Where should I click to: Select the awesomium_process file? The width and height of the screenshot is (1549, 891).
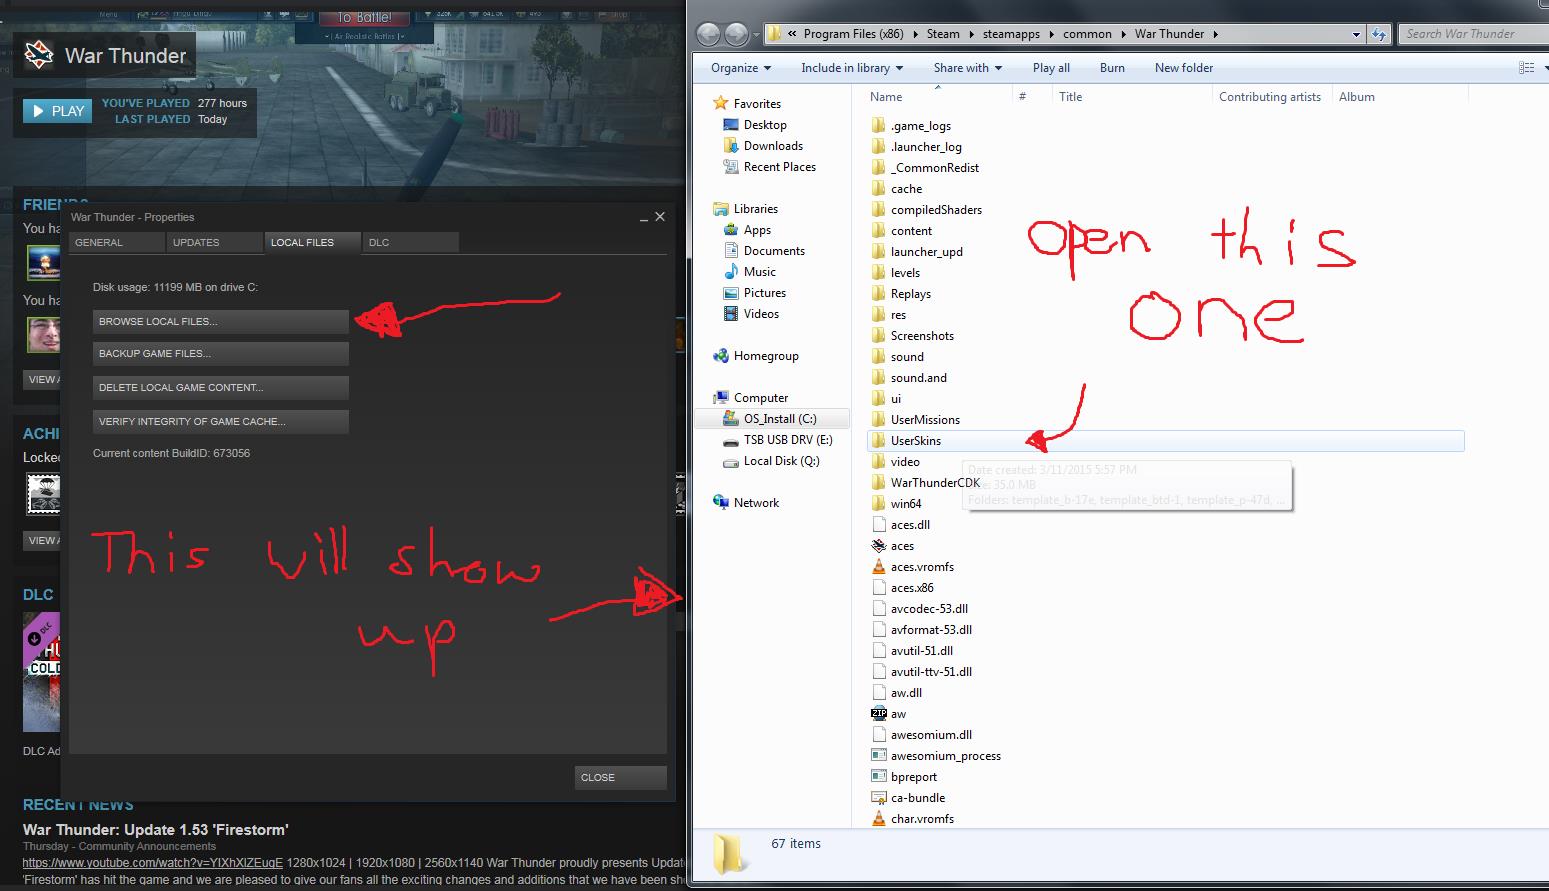coord(945,756)
